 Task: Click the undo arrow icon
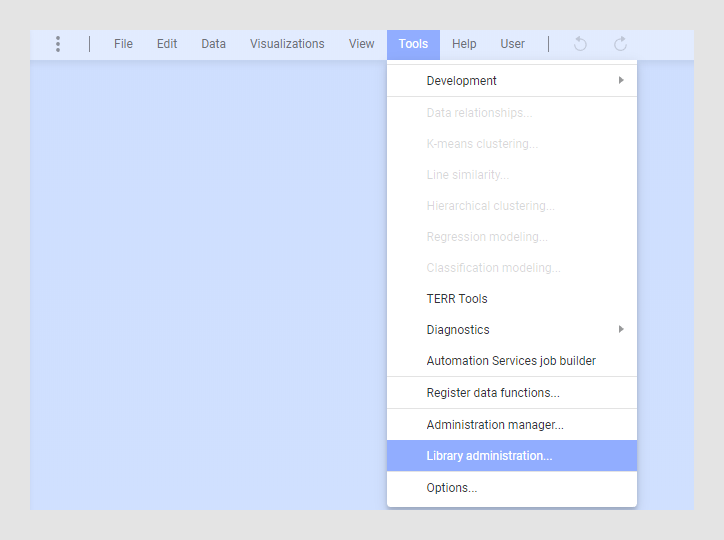(580, 44)
